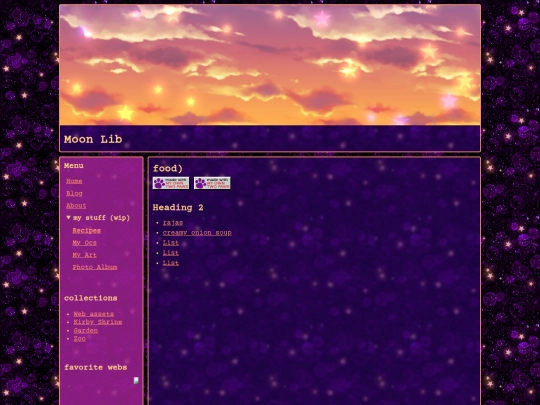
Task: Open the About page link
Action: point(76,206)
